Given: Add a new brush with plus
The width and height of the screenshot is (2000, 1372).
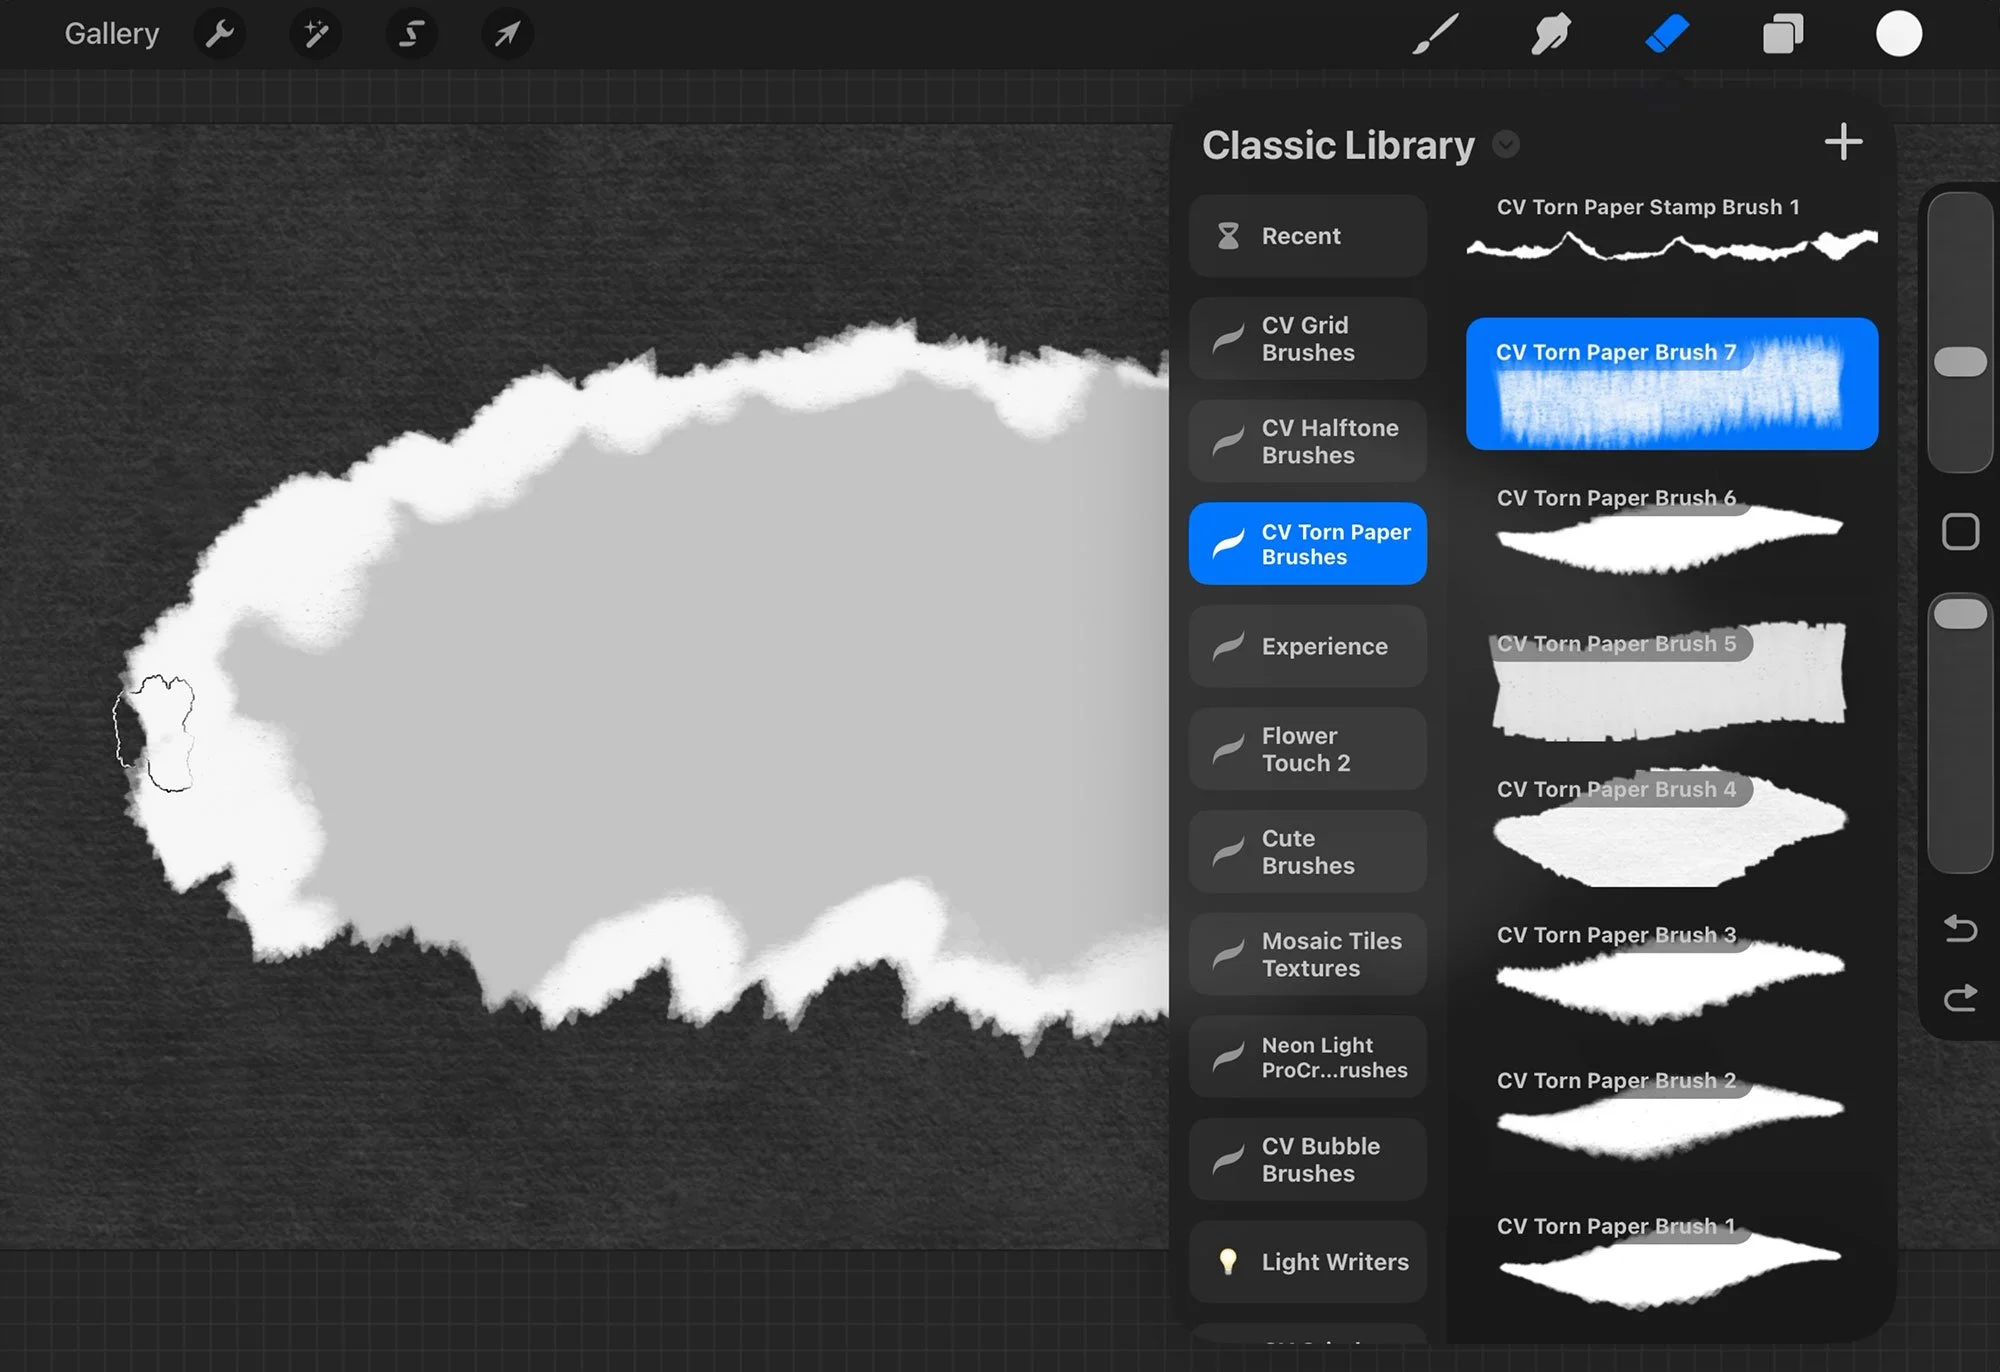Looking at the screenshot, I should (x=1843, y=142).
